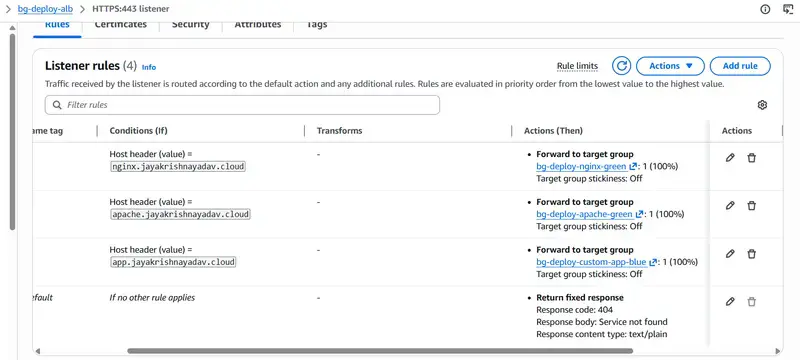Image resolution: width=800 pixels, height=360 pixels.
Task: Edit the default rule with pencil icon
Action: pos(730,301)
